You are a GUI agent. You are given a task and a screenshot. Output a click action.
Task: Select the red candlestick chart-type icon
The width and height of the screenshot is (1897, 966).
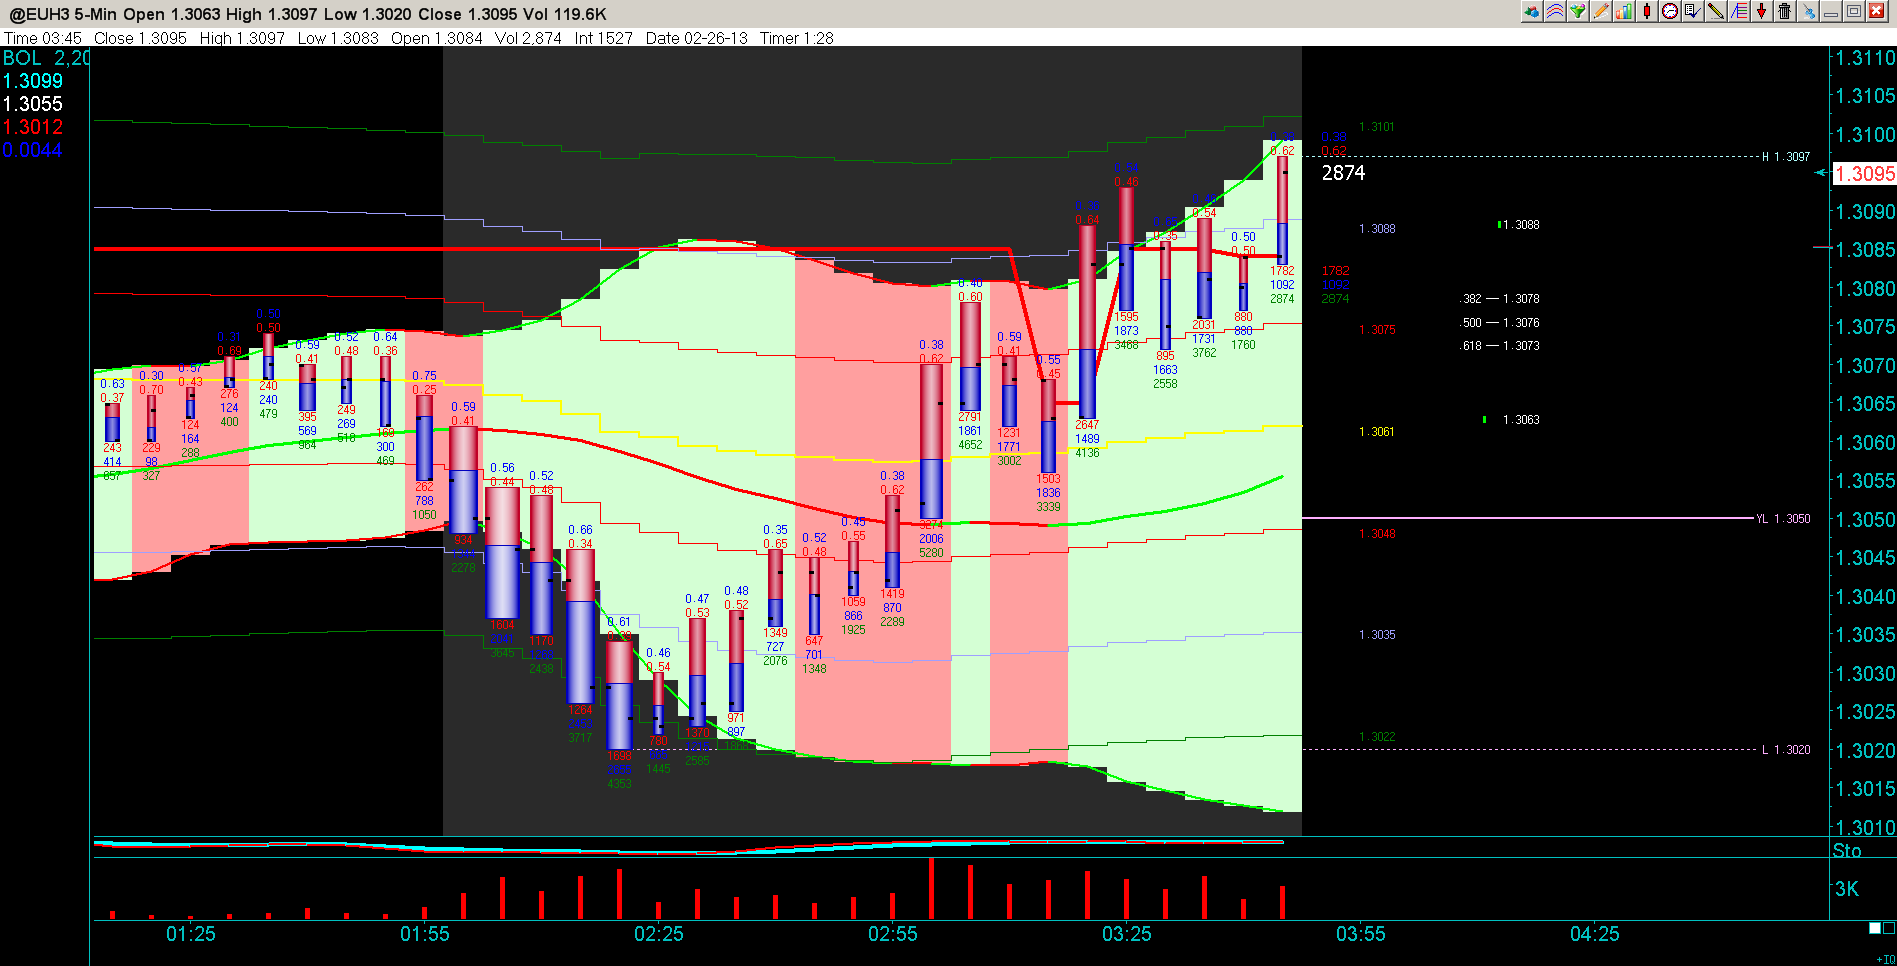click(x=1647, y=12)
